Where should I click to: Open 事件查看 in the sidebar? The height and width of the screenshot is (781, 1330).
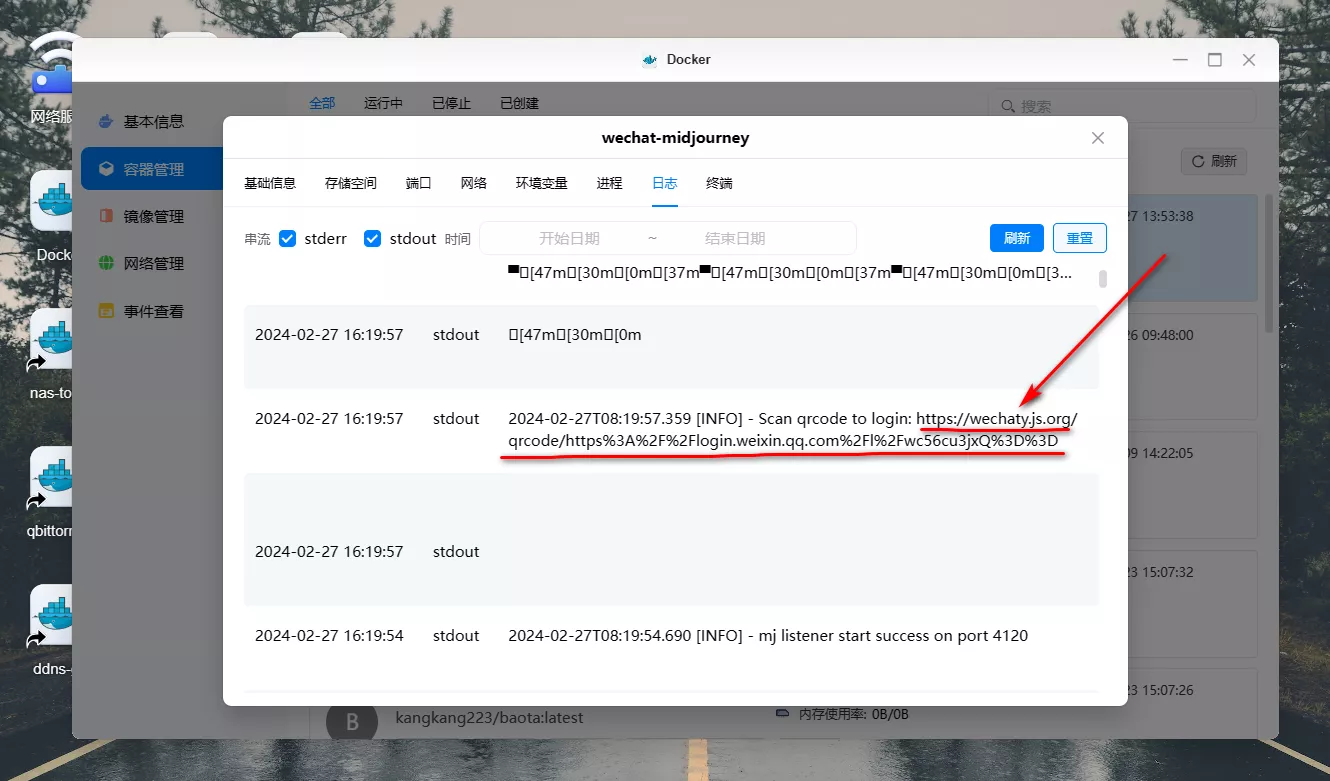pos(152,311)
